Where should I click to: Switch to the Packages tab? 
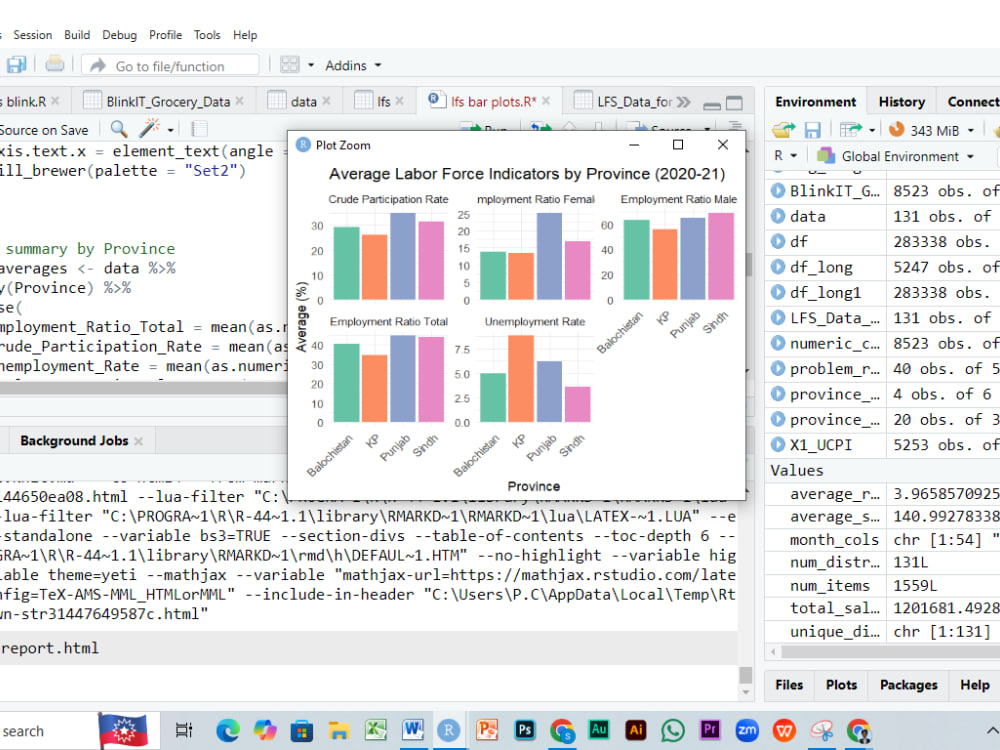(908, 684)
